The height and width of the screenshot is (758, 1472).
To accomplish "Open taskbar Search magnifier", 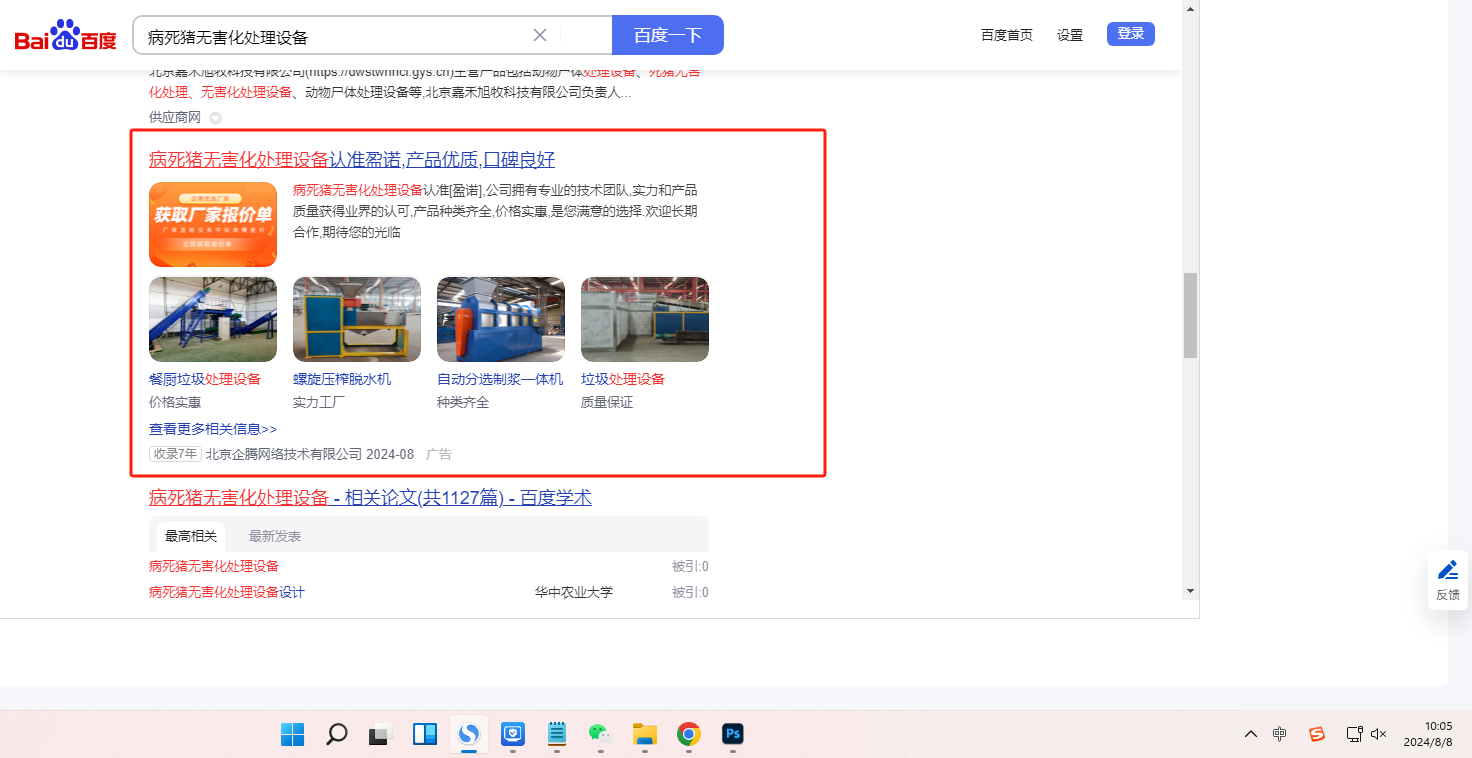I will pos(337,735).
